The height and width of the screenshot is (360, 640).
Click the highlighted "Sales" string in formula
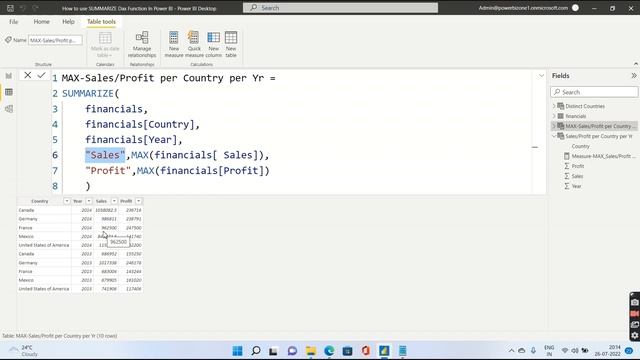point(105,155)
